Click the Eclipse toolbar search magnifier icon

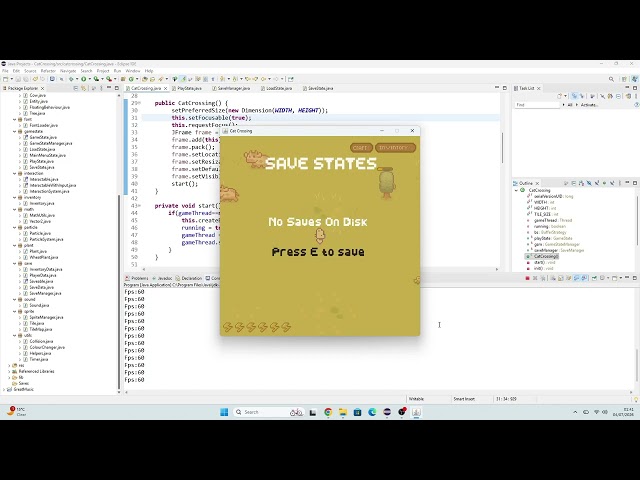[x=611, y=79]
